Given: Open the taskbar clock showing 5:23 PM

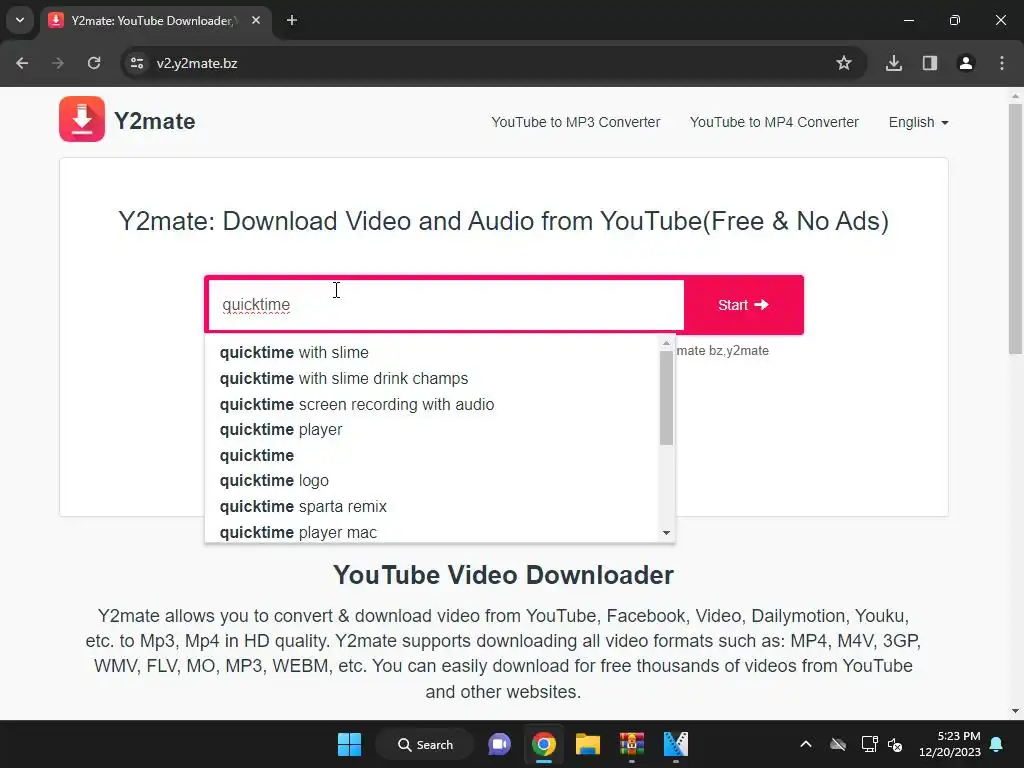Looking at the screenshot, I should click(950, 744).
